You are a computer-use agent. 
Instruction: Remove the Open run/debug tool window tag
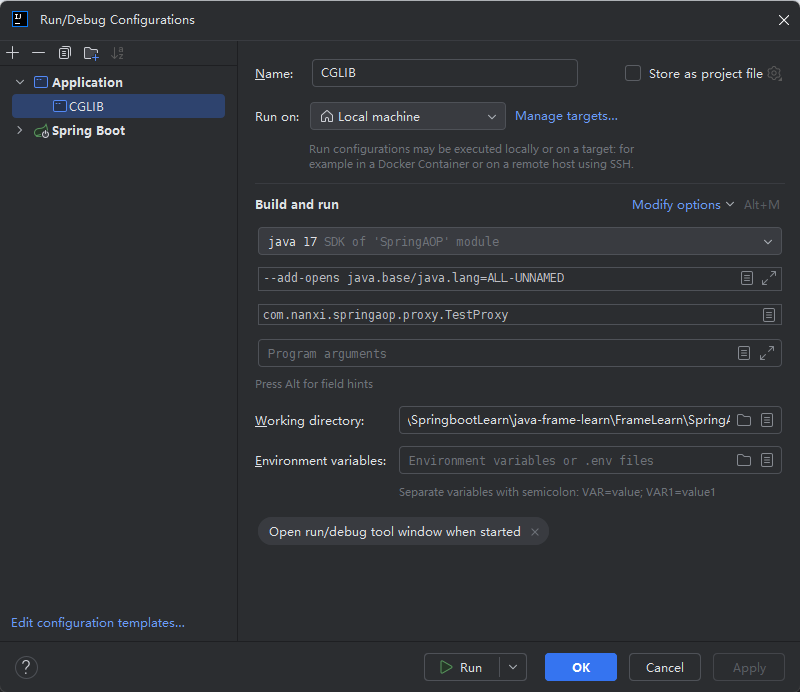[534, 532]
